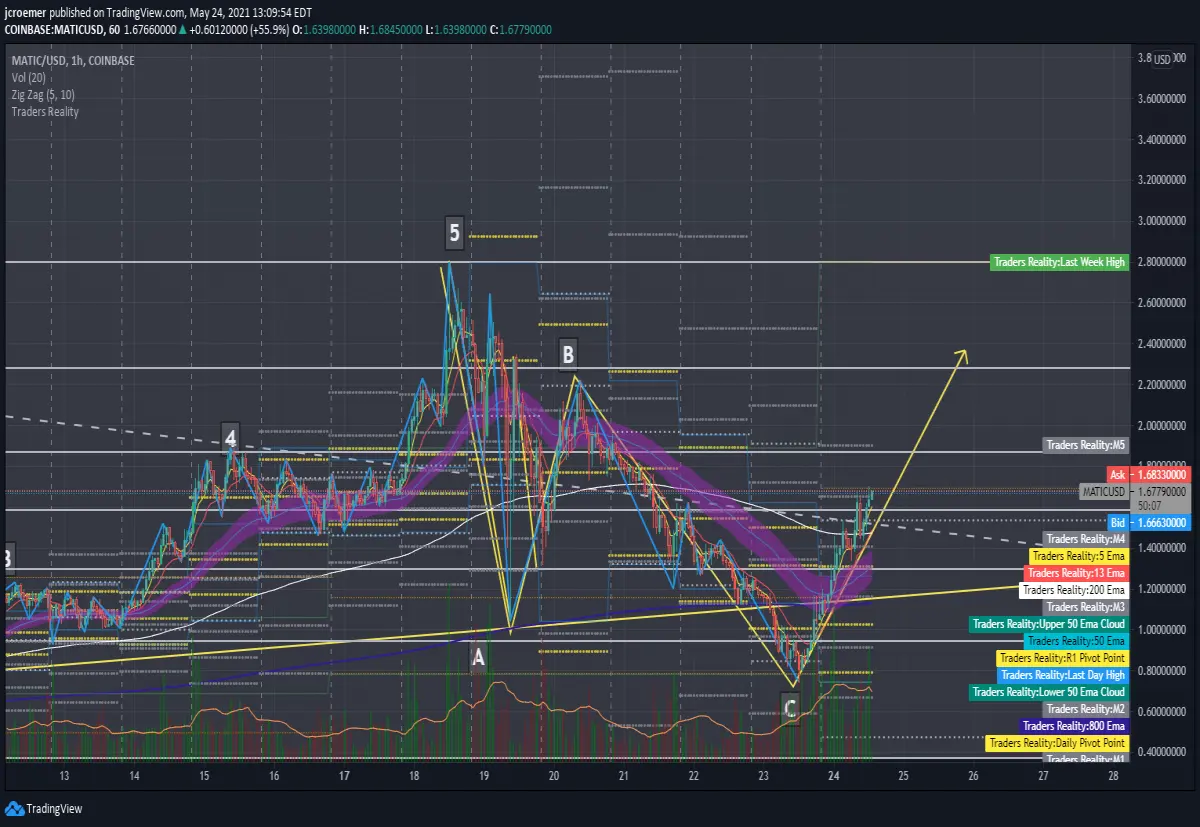
Task: Click date 18 on the time axis
Action: [x=414, y=776]
